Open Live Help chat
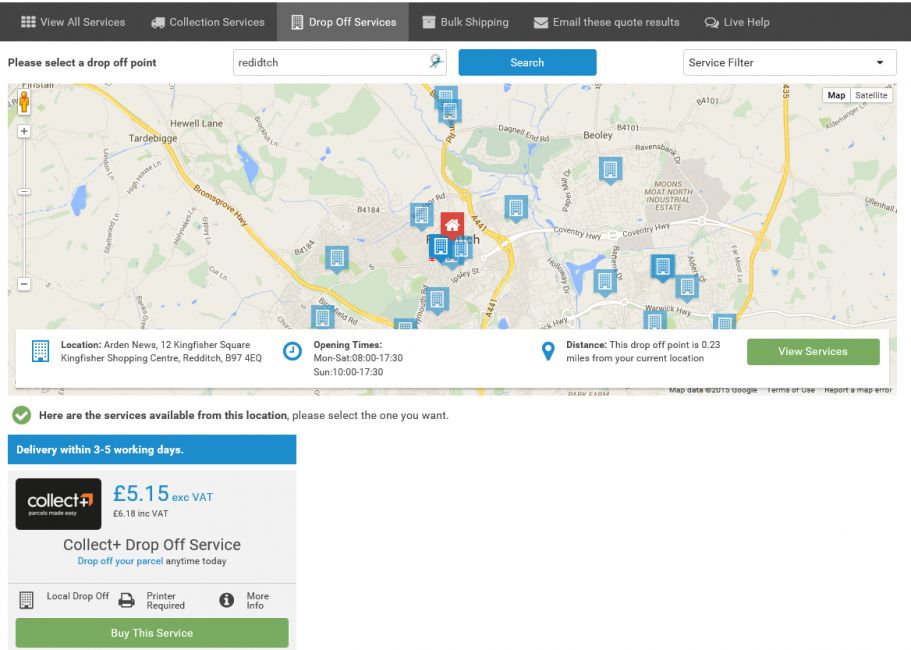The width and height of the screenshot is (911, 650). tap(737, 22)
